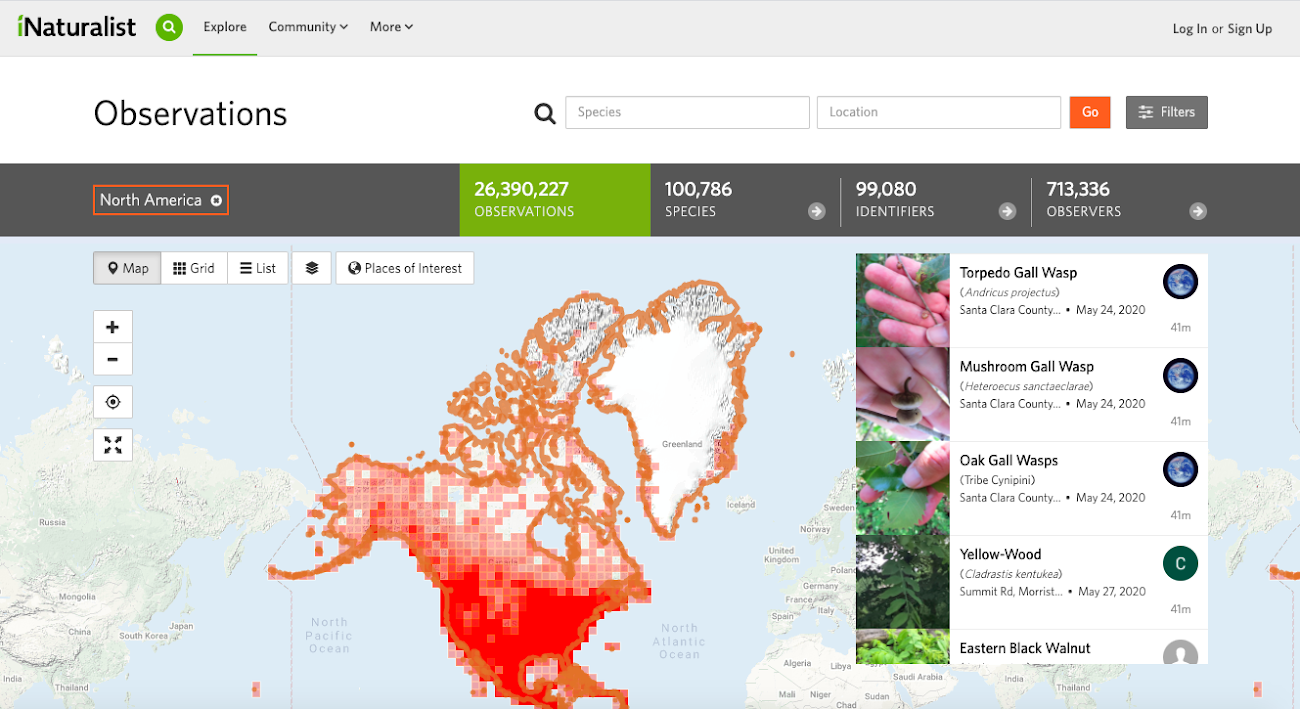The image size is (1300, 709).
Task: Click the Location search field
Action: [939, 112]
